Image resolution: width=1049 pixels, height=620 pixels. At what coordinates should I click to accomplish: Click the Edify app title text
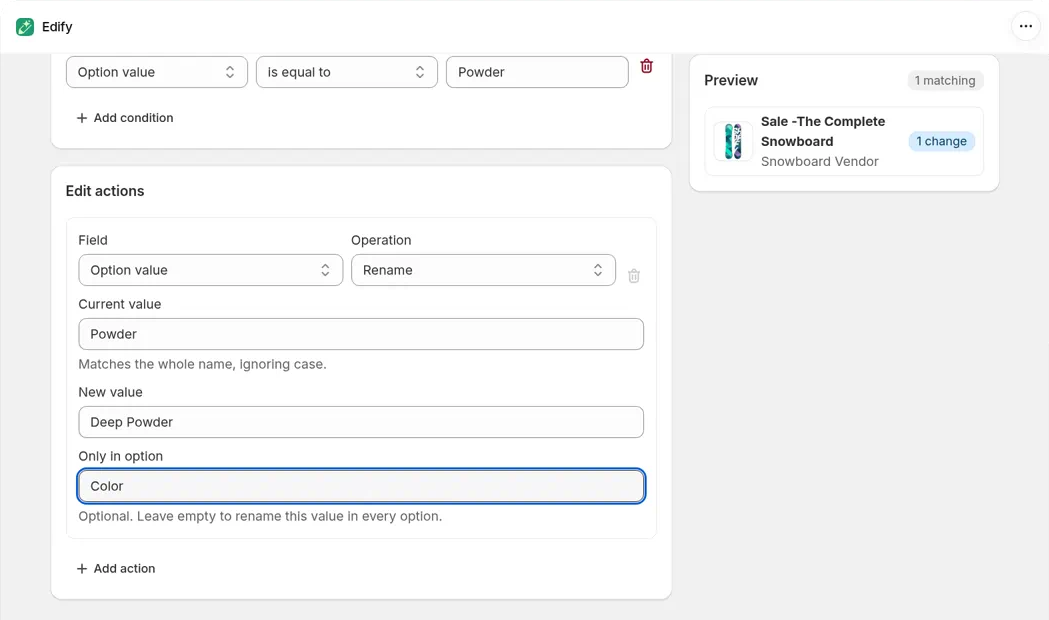57,27
